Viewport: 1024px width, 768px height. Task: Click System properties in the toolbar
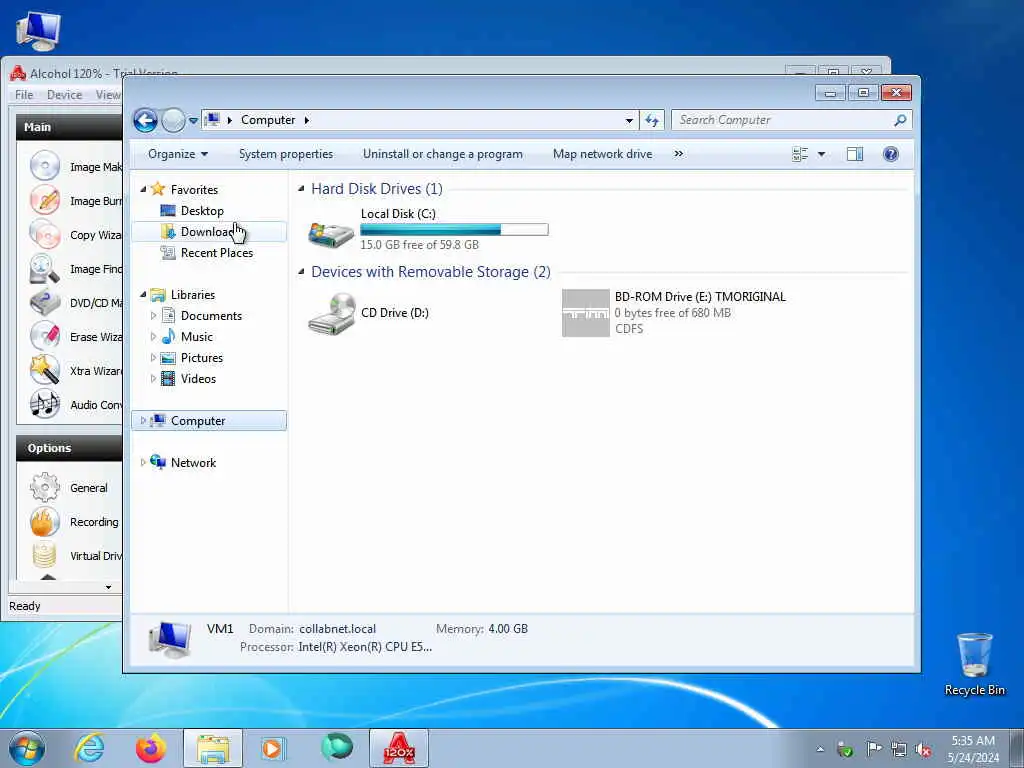click(286, 154)
